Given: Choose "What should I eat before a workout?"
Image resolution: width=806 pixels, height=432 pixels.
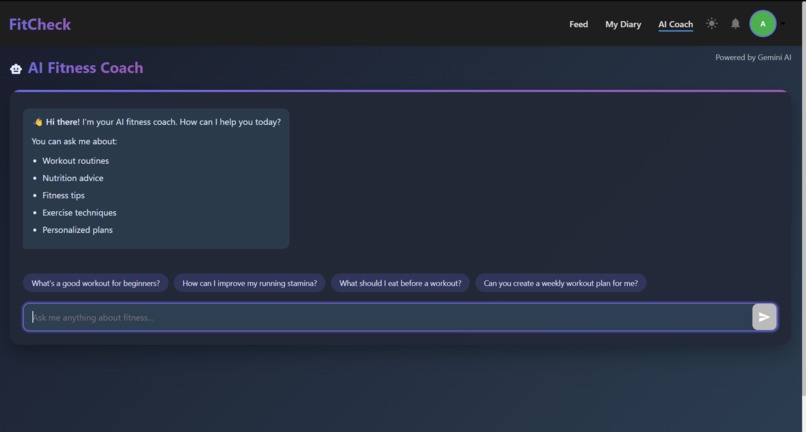Looking at the screenshot, I should pos(400,283).
